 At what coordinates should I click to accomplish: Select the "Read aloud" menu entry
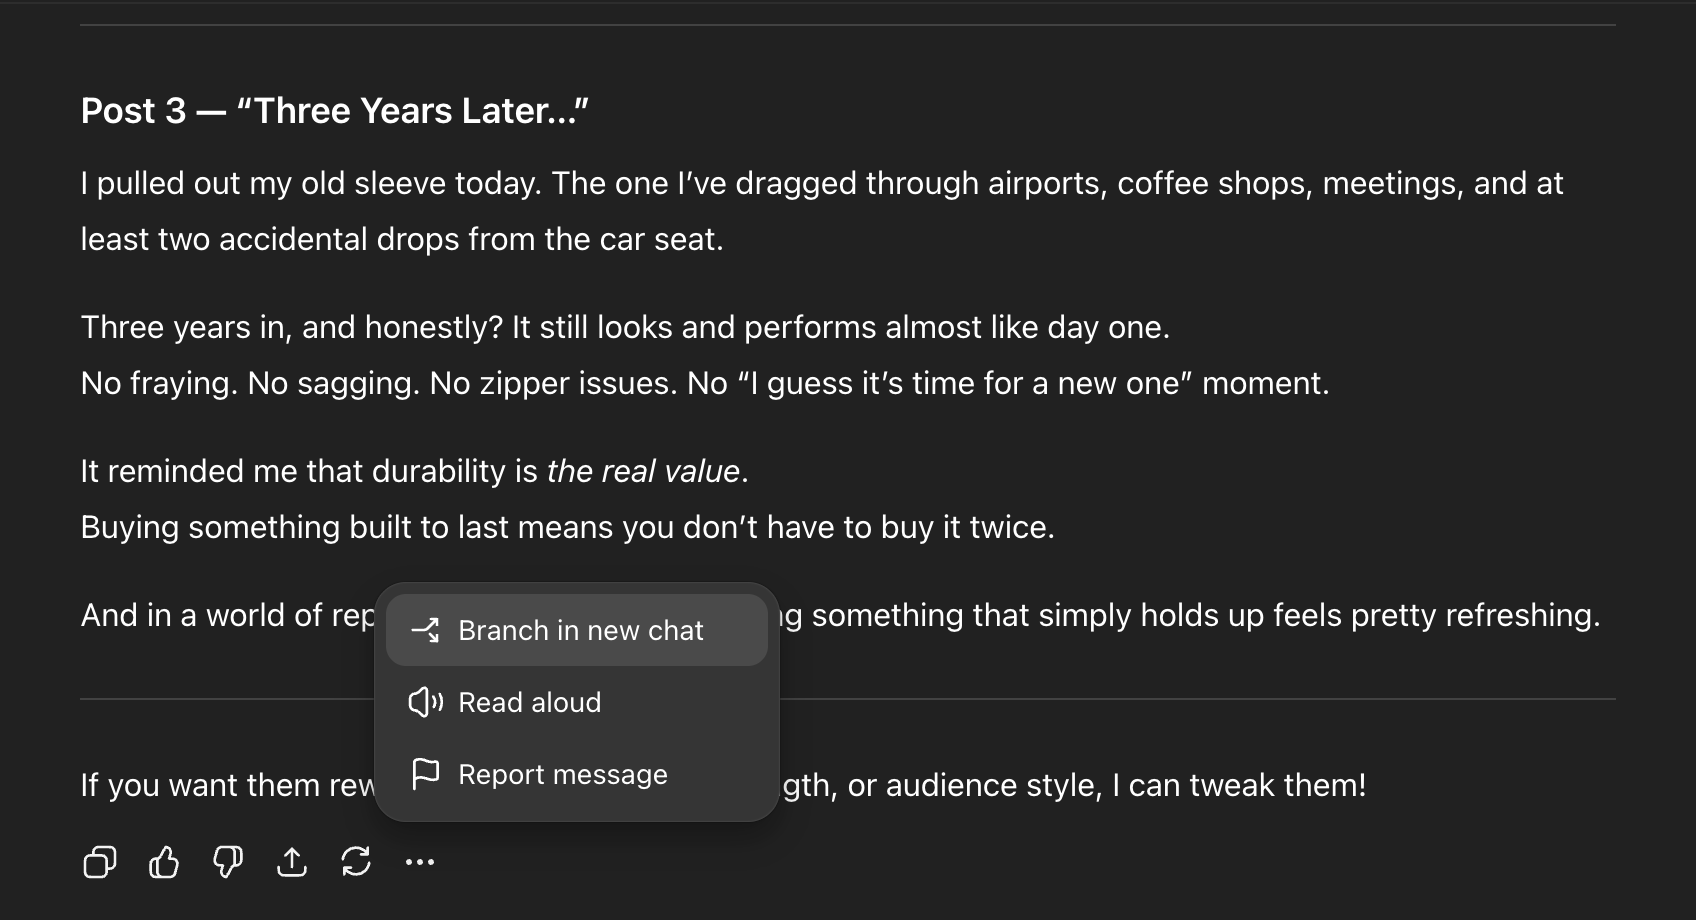tap(529, 702)
